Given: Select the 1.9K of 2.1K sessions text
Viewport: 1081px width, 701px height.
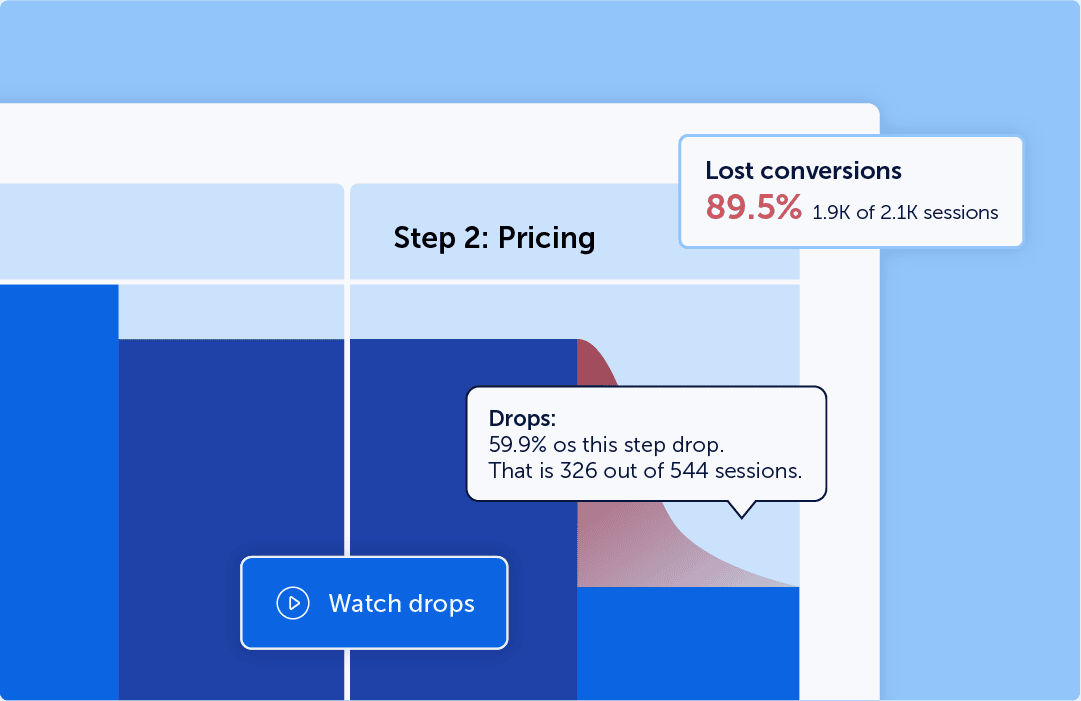Looking at the screenshot, I should tap(905, 212).
